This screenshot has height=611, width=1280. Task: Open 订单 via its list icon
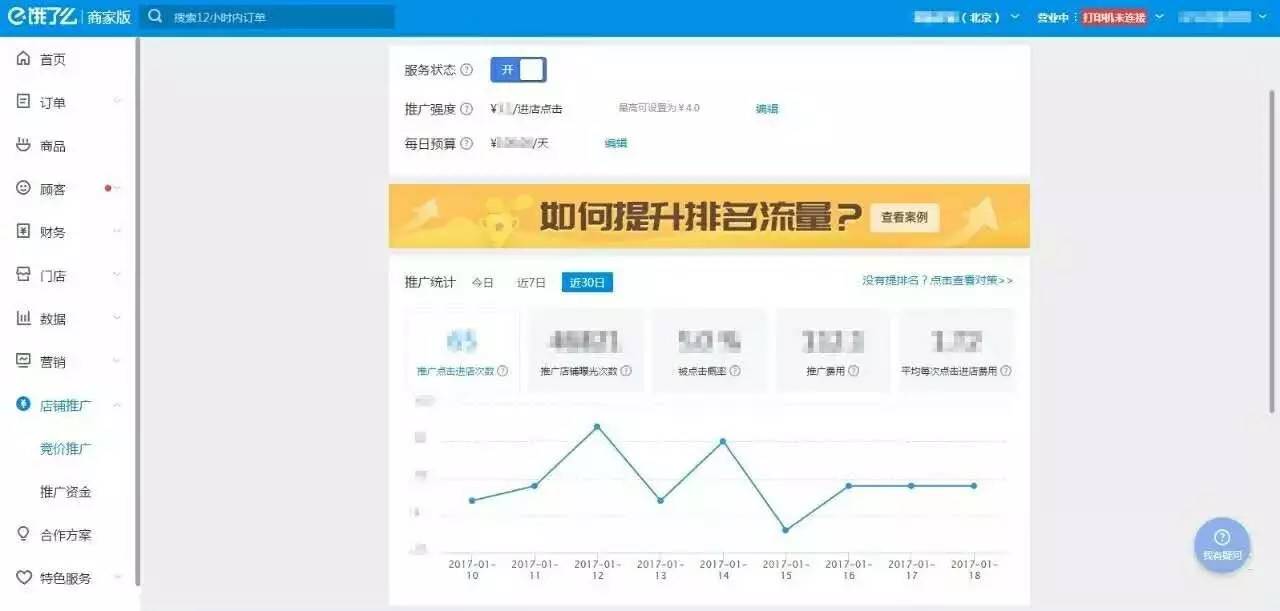[x=24, y=102]
